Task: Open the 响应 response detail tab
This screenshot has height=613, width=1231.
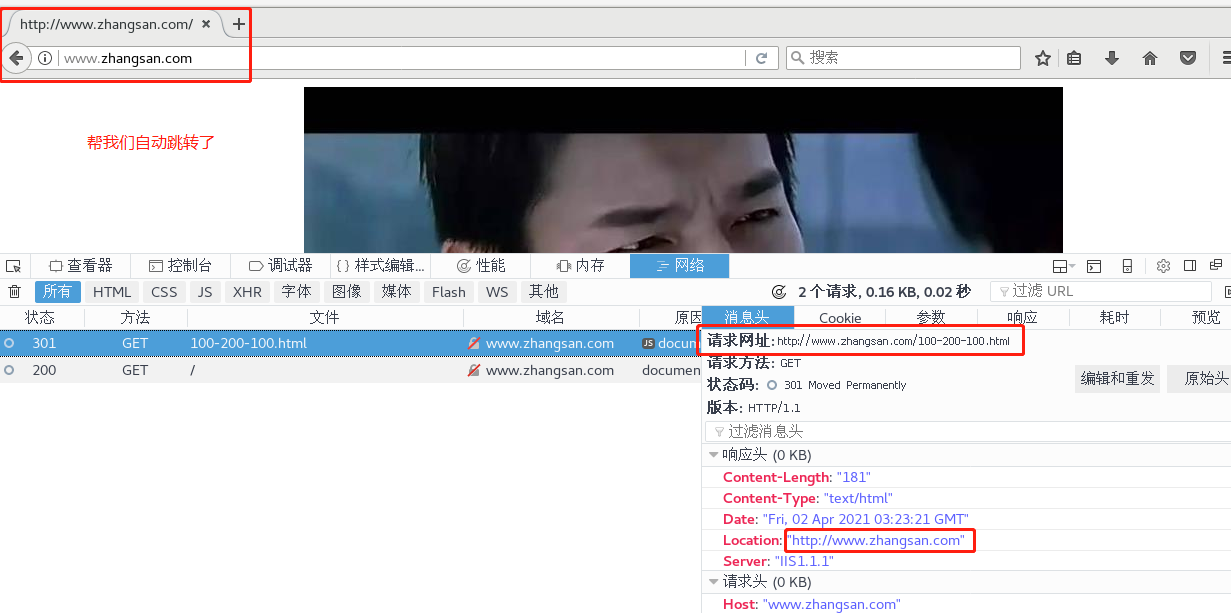Action: coord(1022,317)
